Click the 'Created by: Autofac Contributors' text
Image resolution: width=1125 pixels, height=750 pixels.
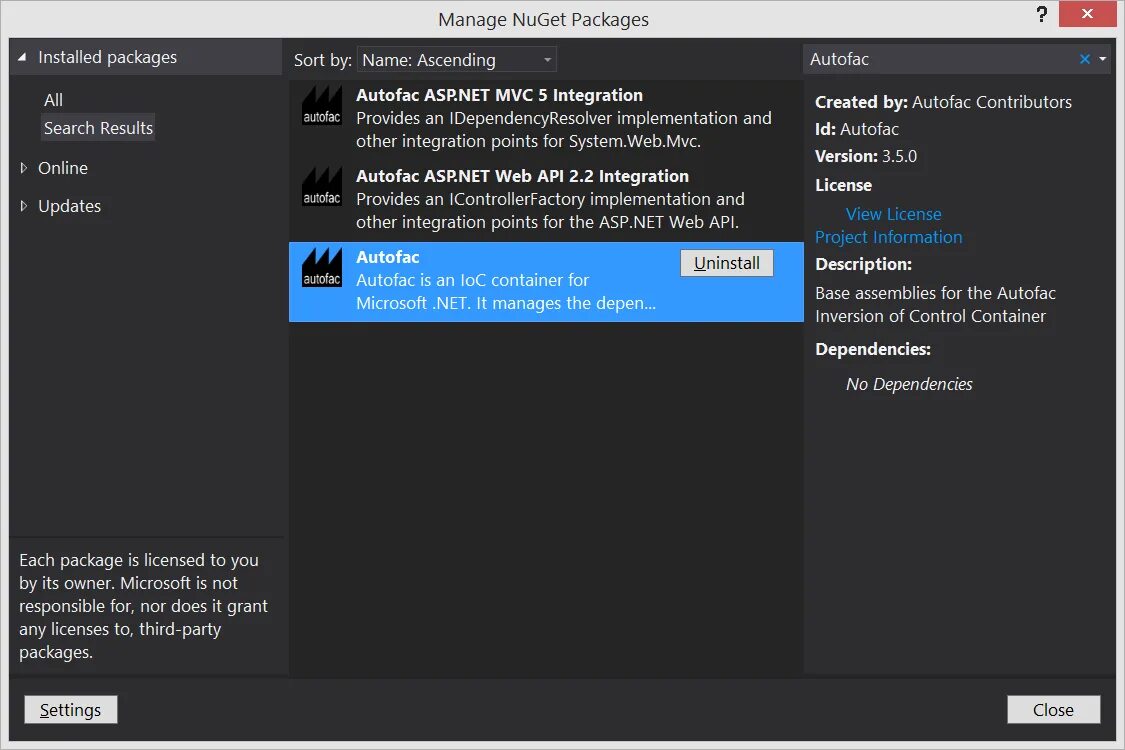[x=943, y=102]
